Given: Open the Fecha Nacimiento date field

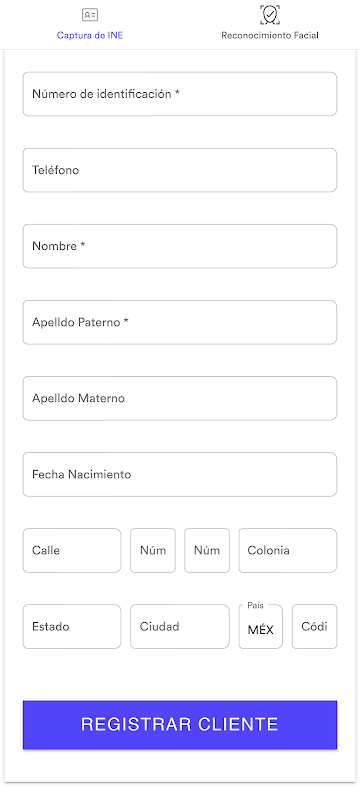Looking at the screenshot, I should [179, 474].
